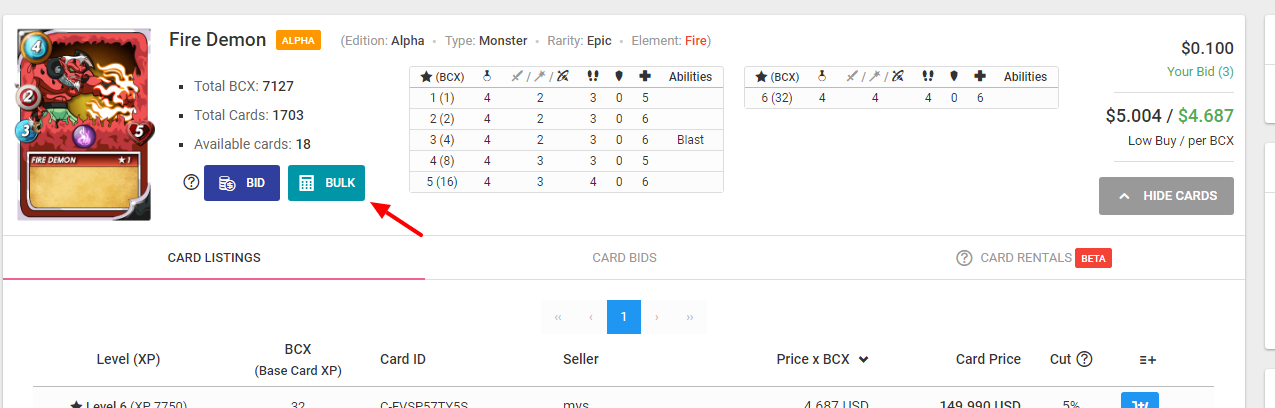Open the BID button

(x=241, y=183)
